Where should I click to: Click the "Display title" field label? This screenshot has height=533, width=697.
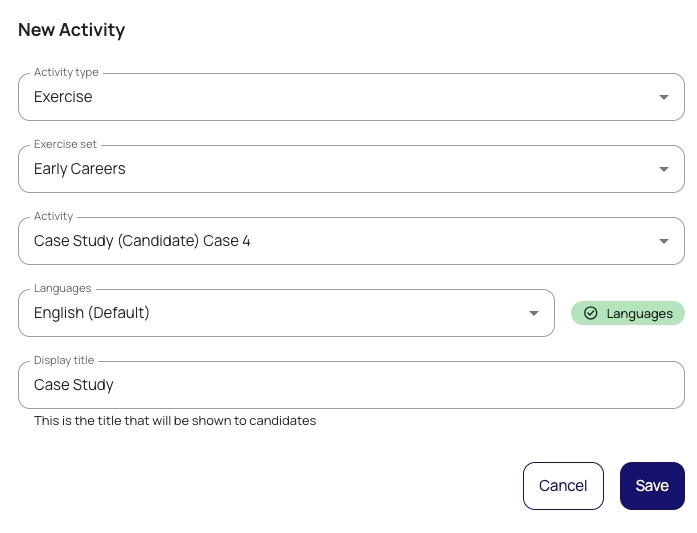(64, 361)
